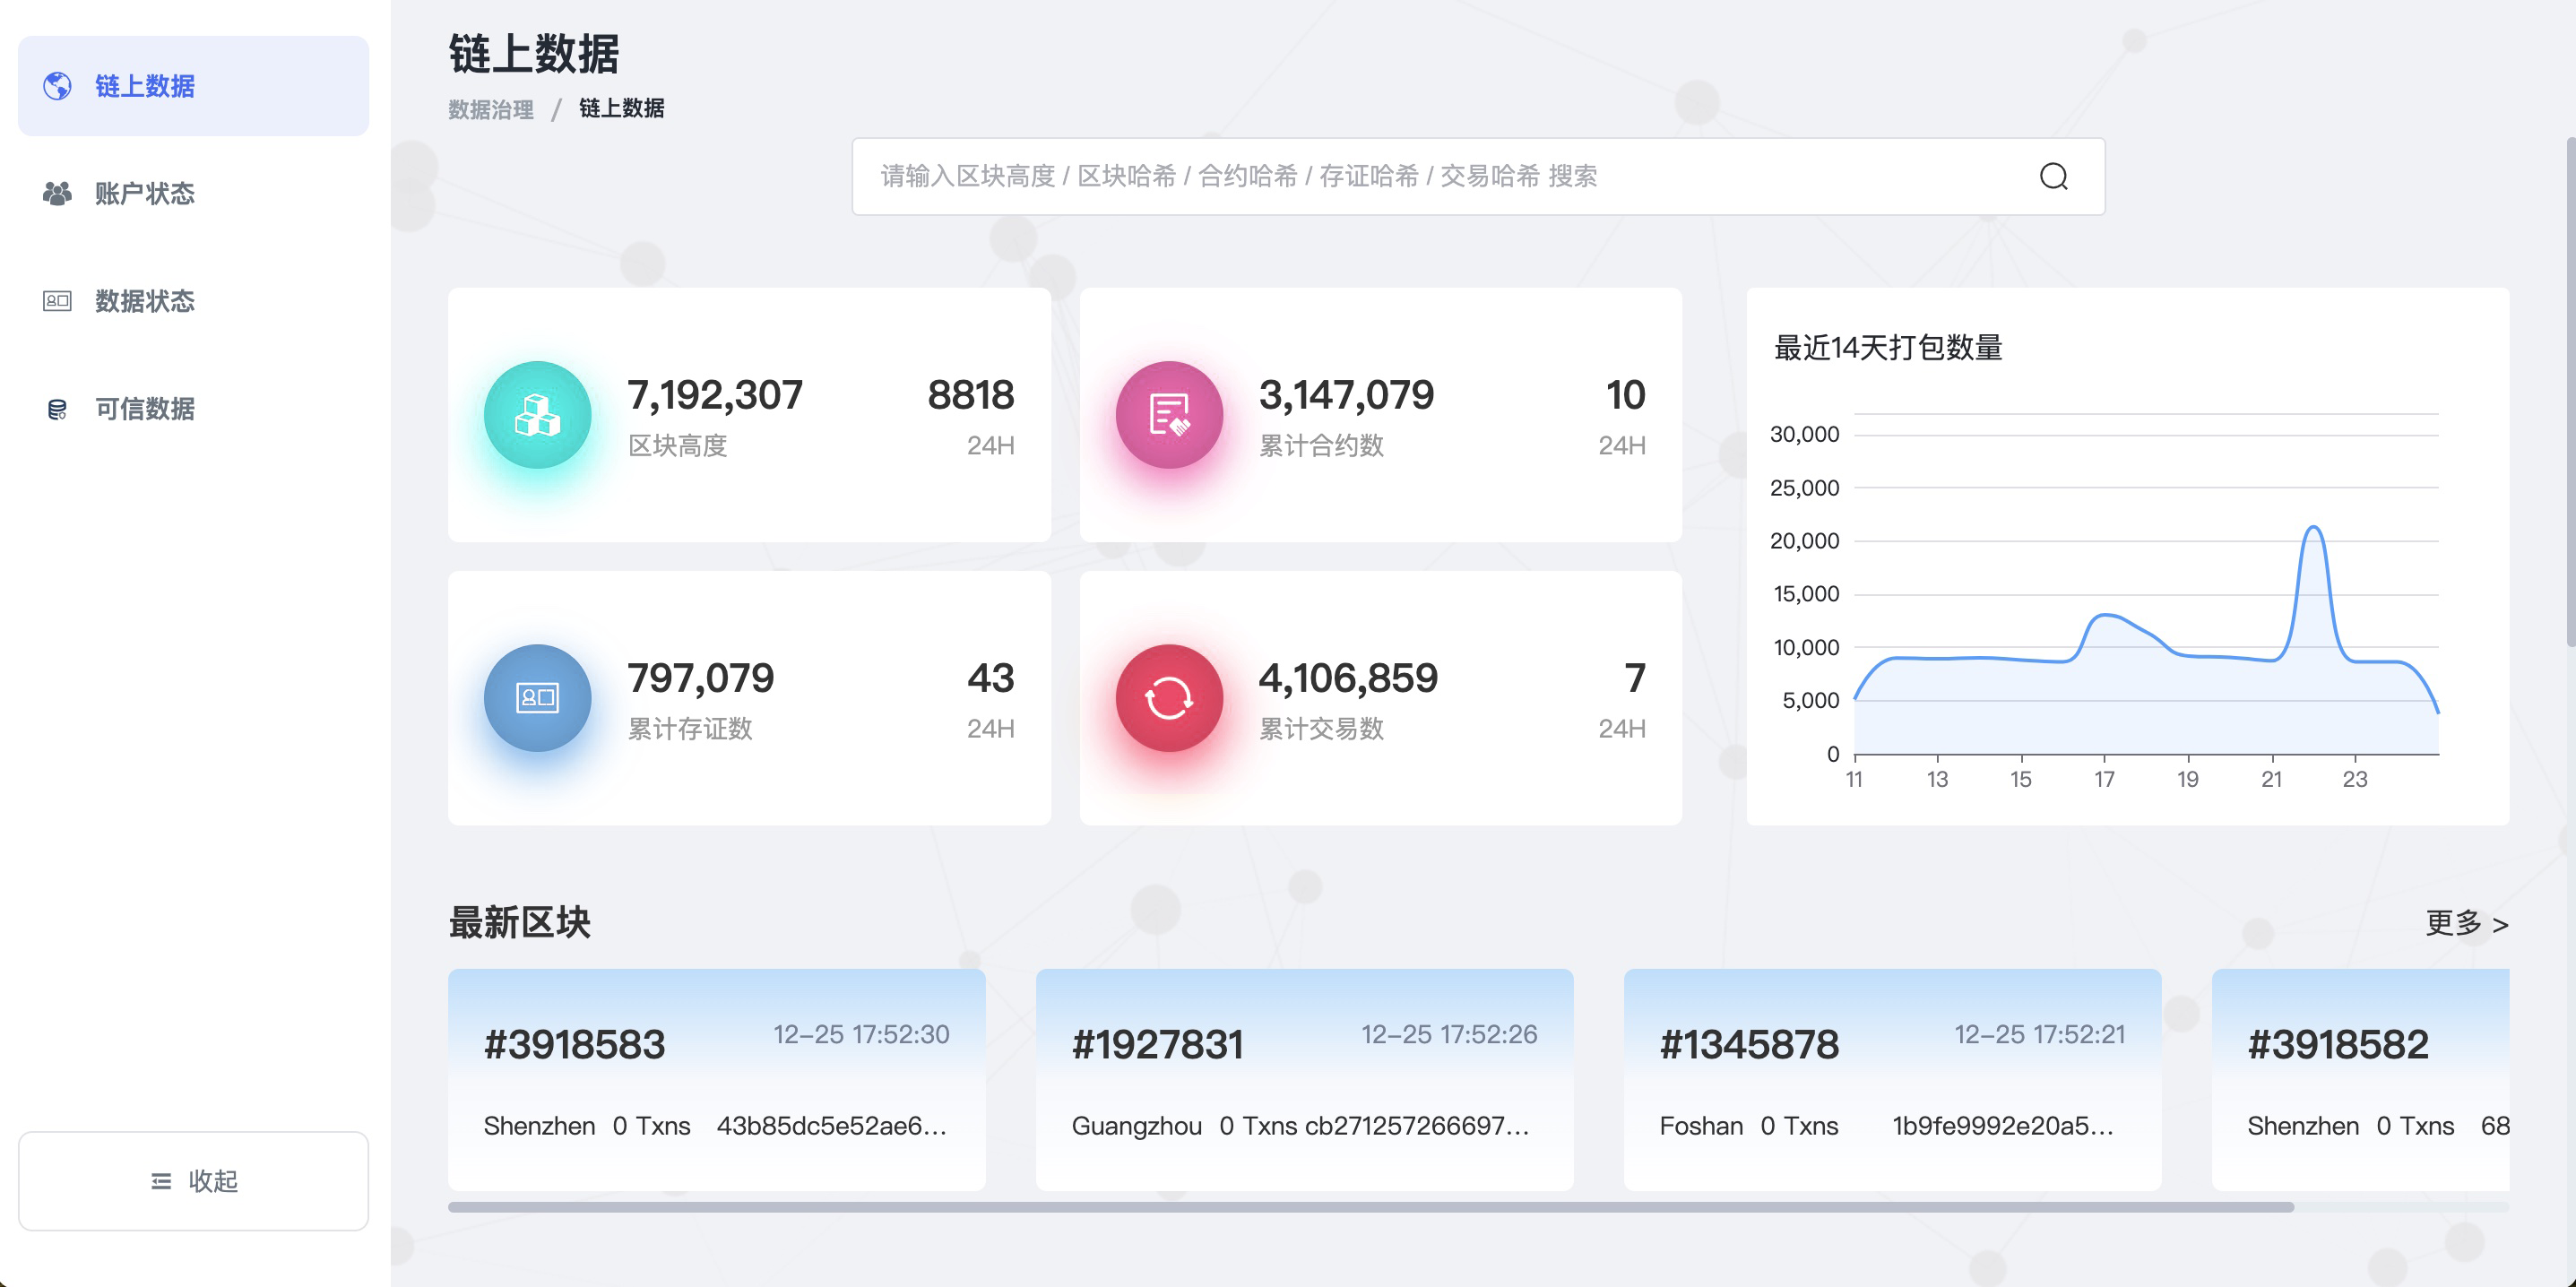Viewport: 2576px width, 1287px height.
Task: Click 数据治理 breadcrumb link
Action: point(490,109)
